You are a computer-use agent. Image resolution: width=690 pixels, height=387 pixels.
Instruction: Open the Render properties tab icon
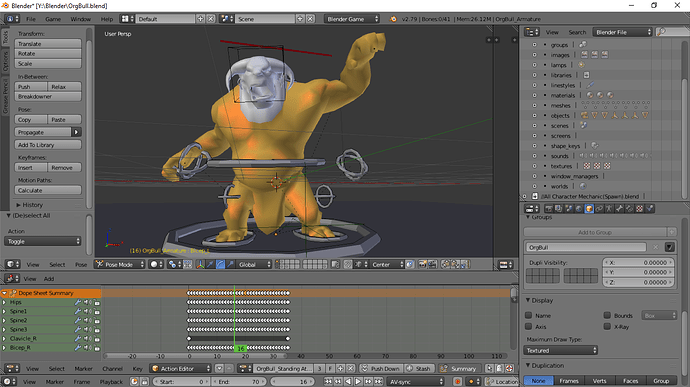point(548,209)
